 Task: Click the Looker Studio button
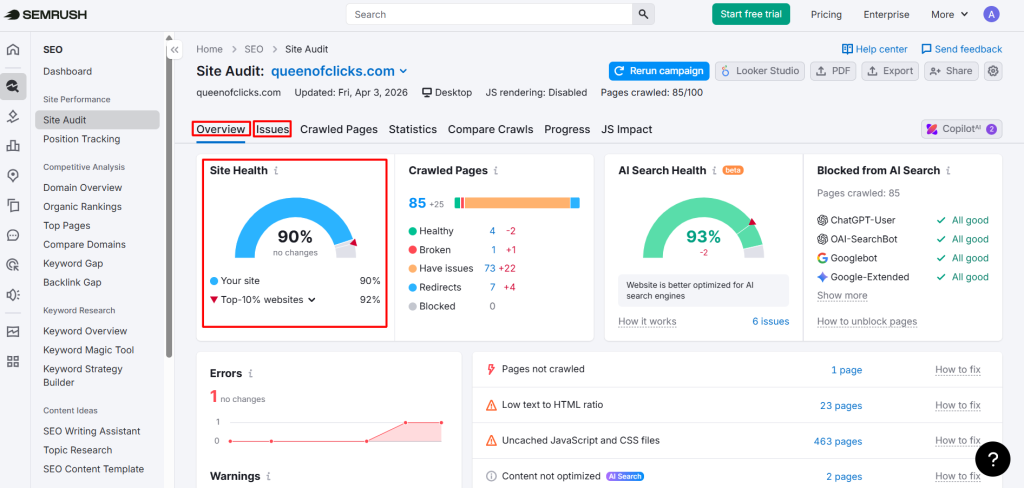pos(760,71)
